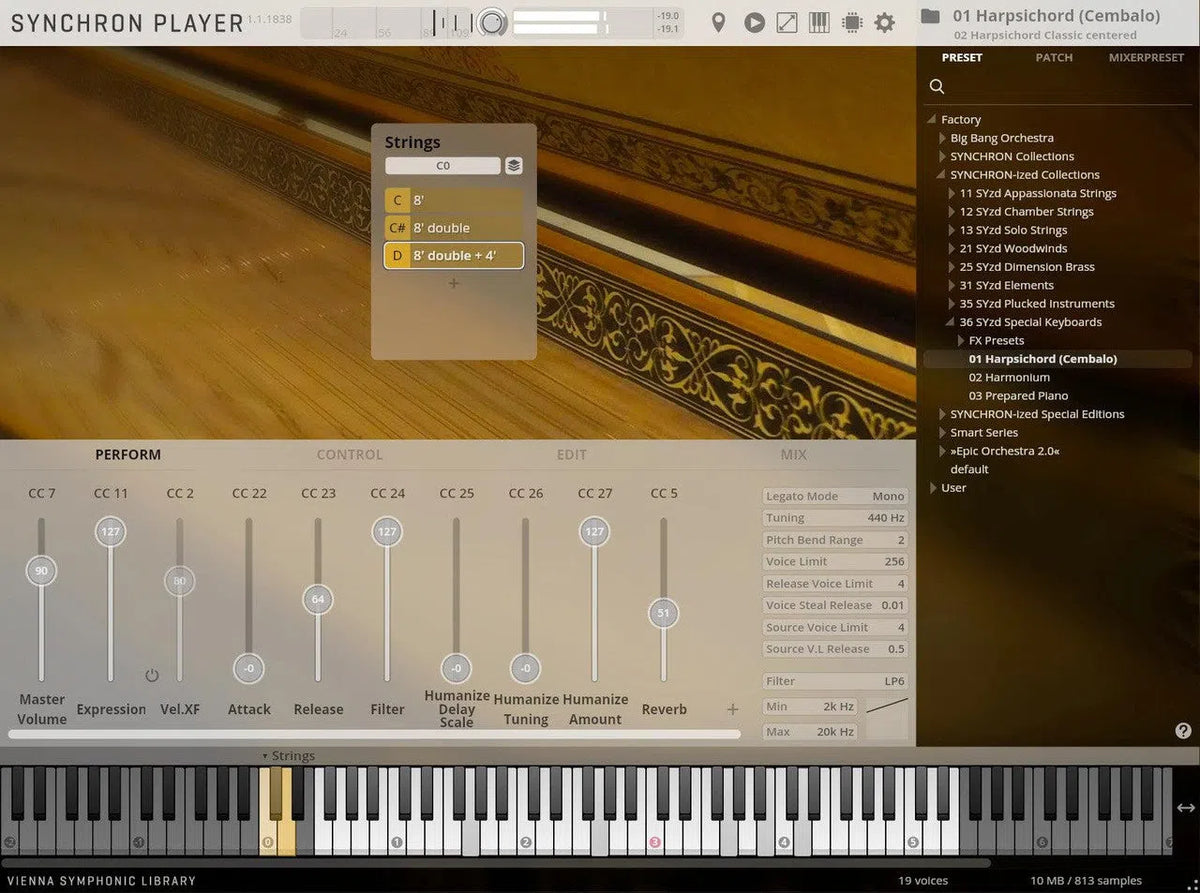Image resolution: width=1200 pixels, height=893 pixels.
Task: Click the location pin icon in the toolbar
Action: tap(720, 22)
